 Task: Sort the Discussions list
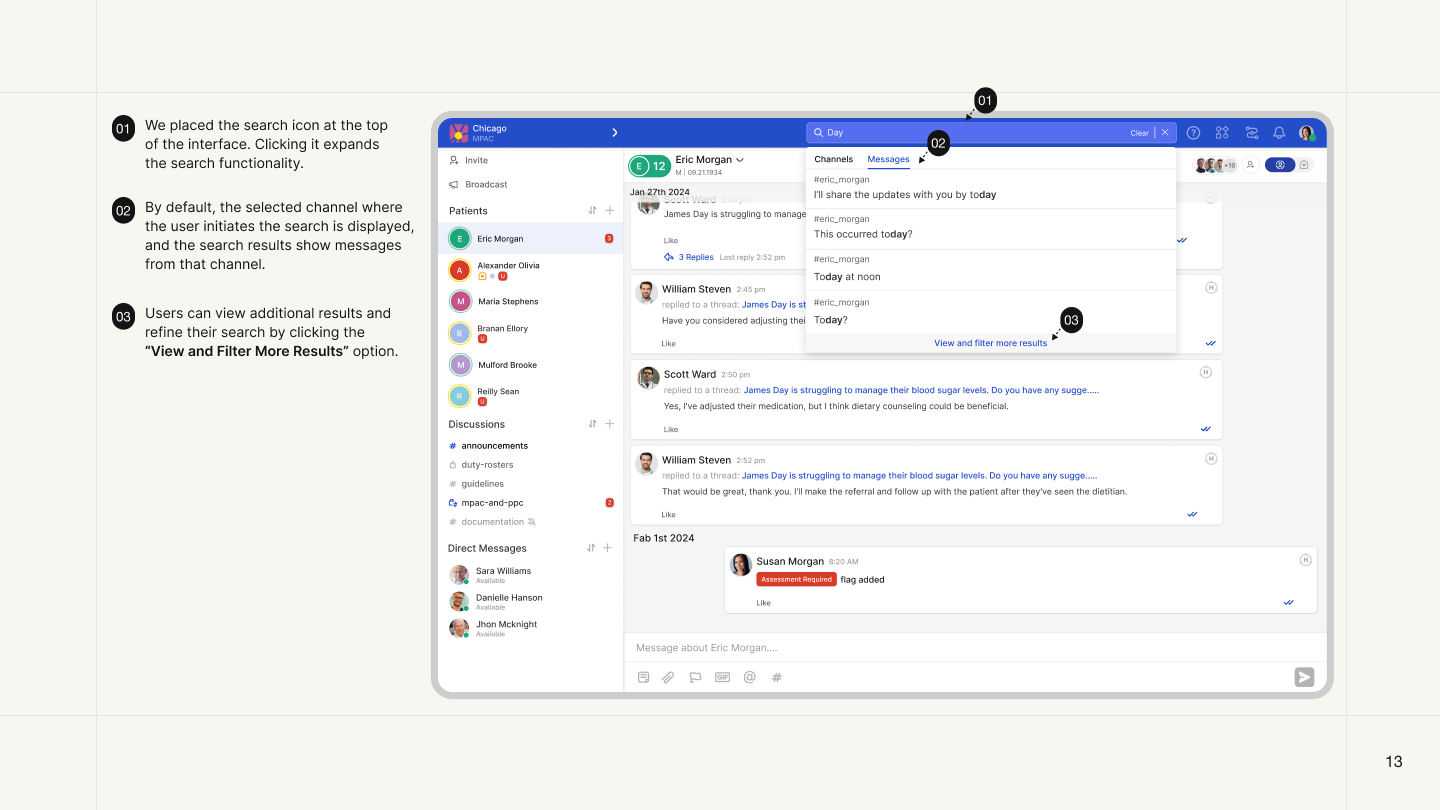tap(592, 424)
